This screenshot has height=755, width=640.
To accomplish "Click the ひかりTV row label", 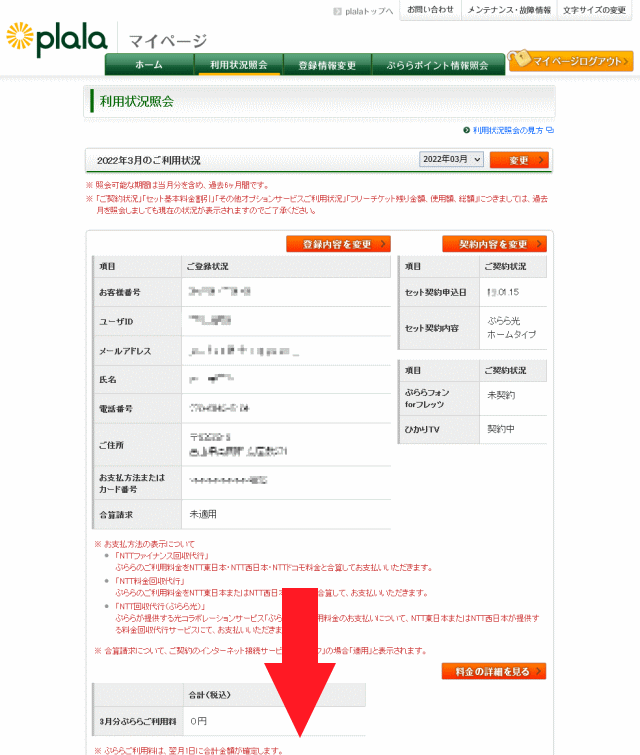I will click(422, 429).
